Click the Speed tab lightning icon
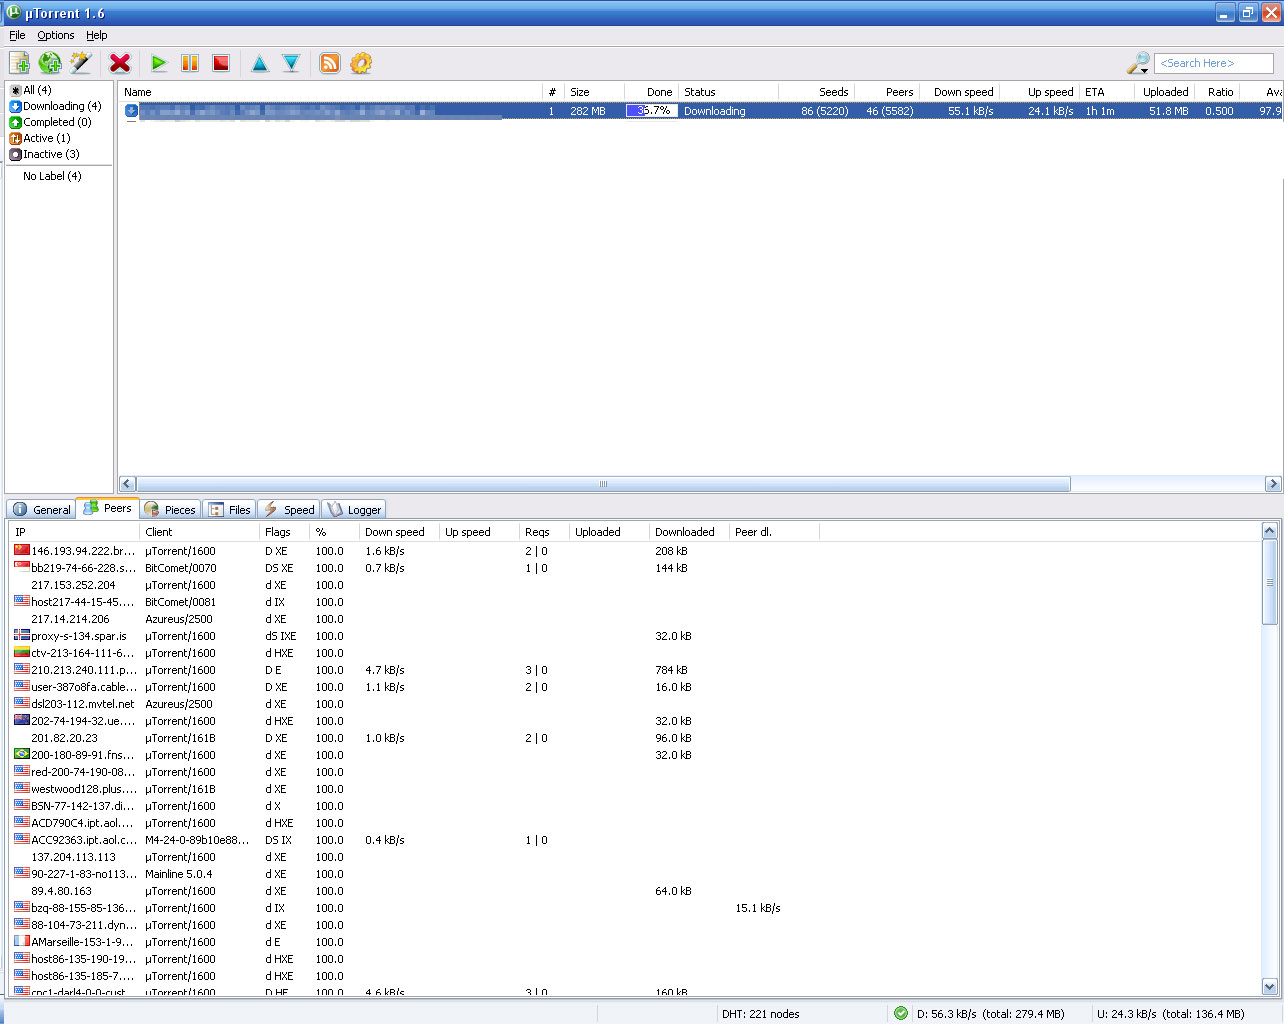This screenshot has width=1284, height=1024. tap(270, 509)
